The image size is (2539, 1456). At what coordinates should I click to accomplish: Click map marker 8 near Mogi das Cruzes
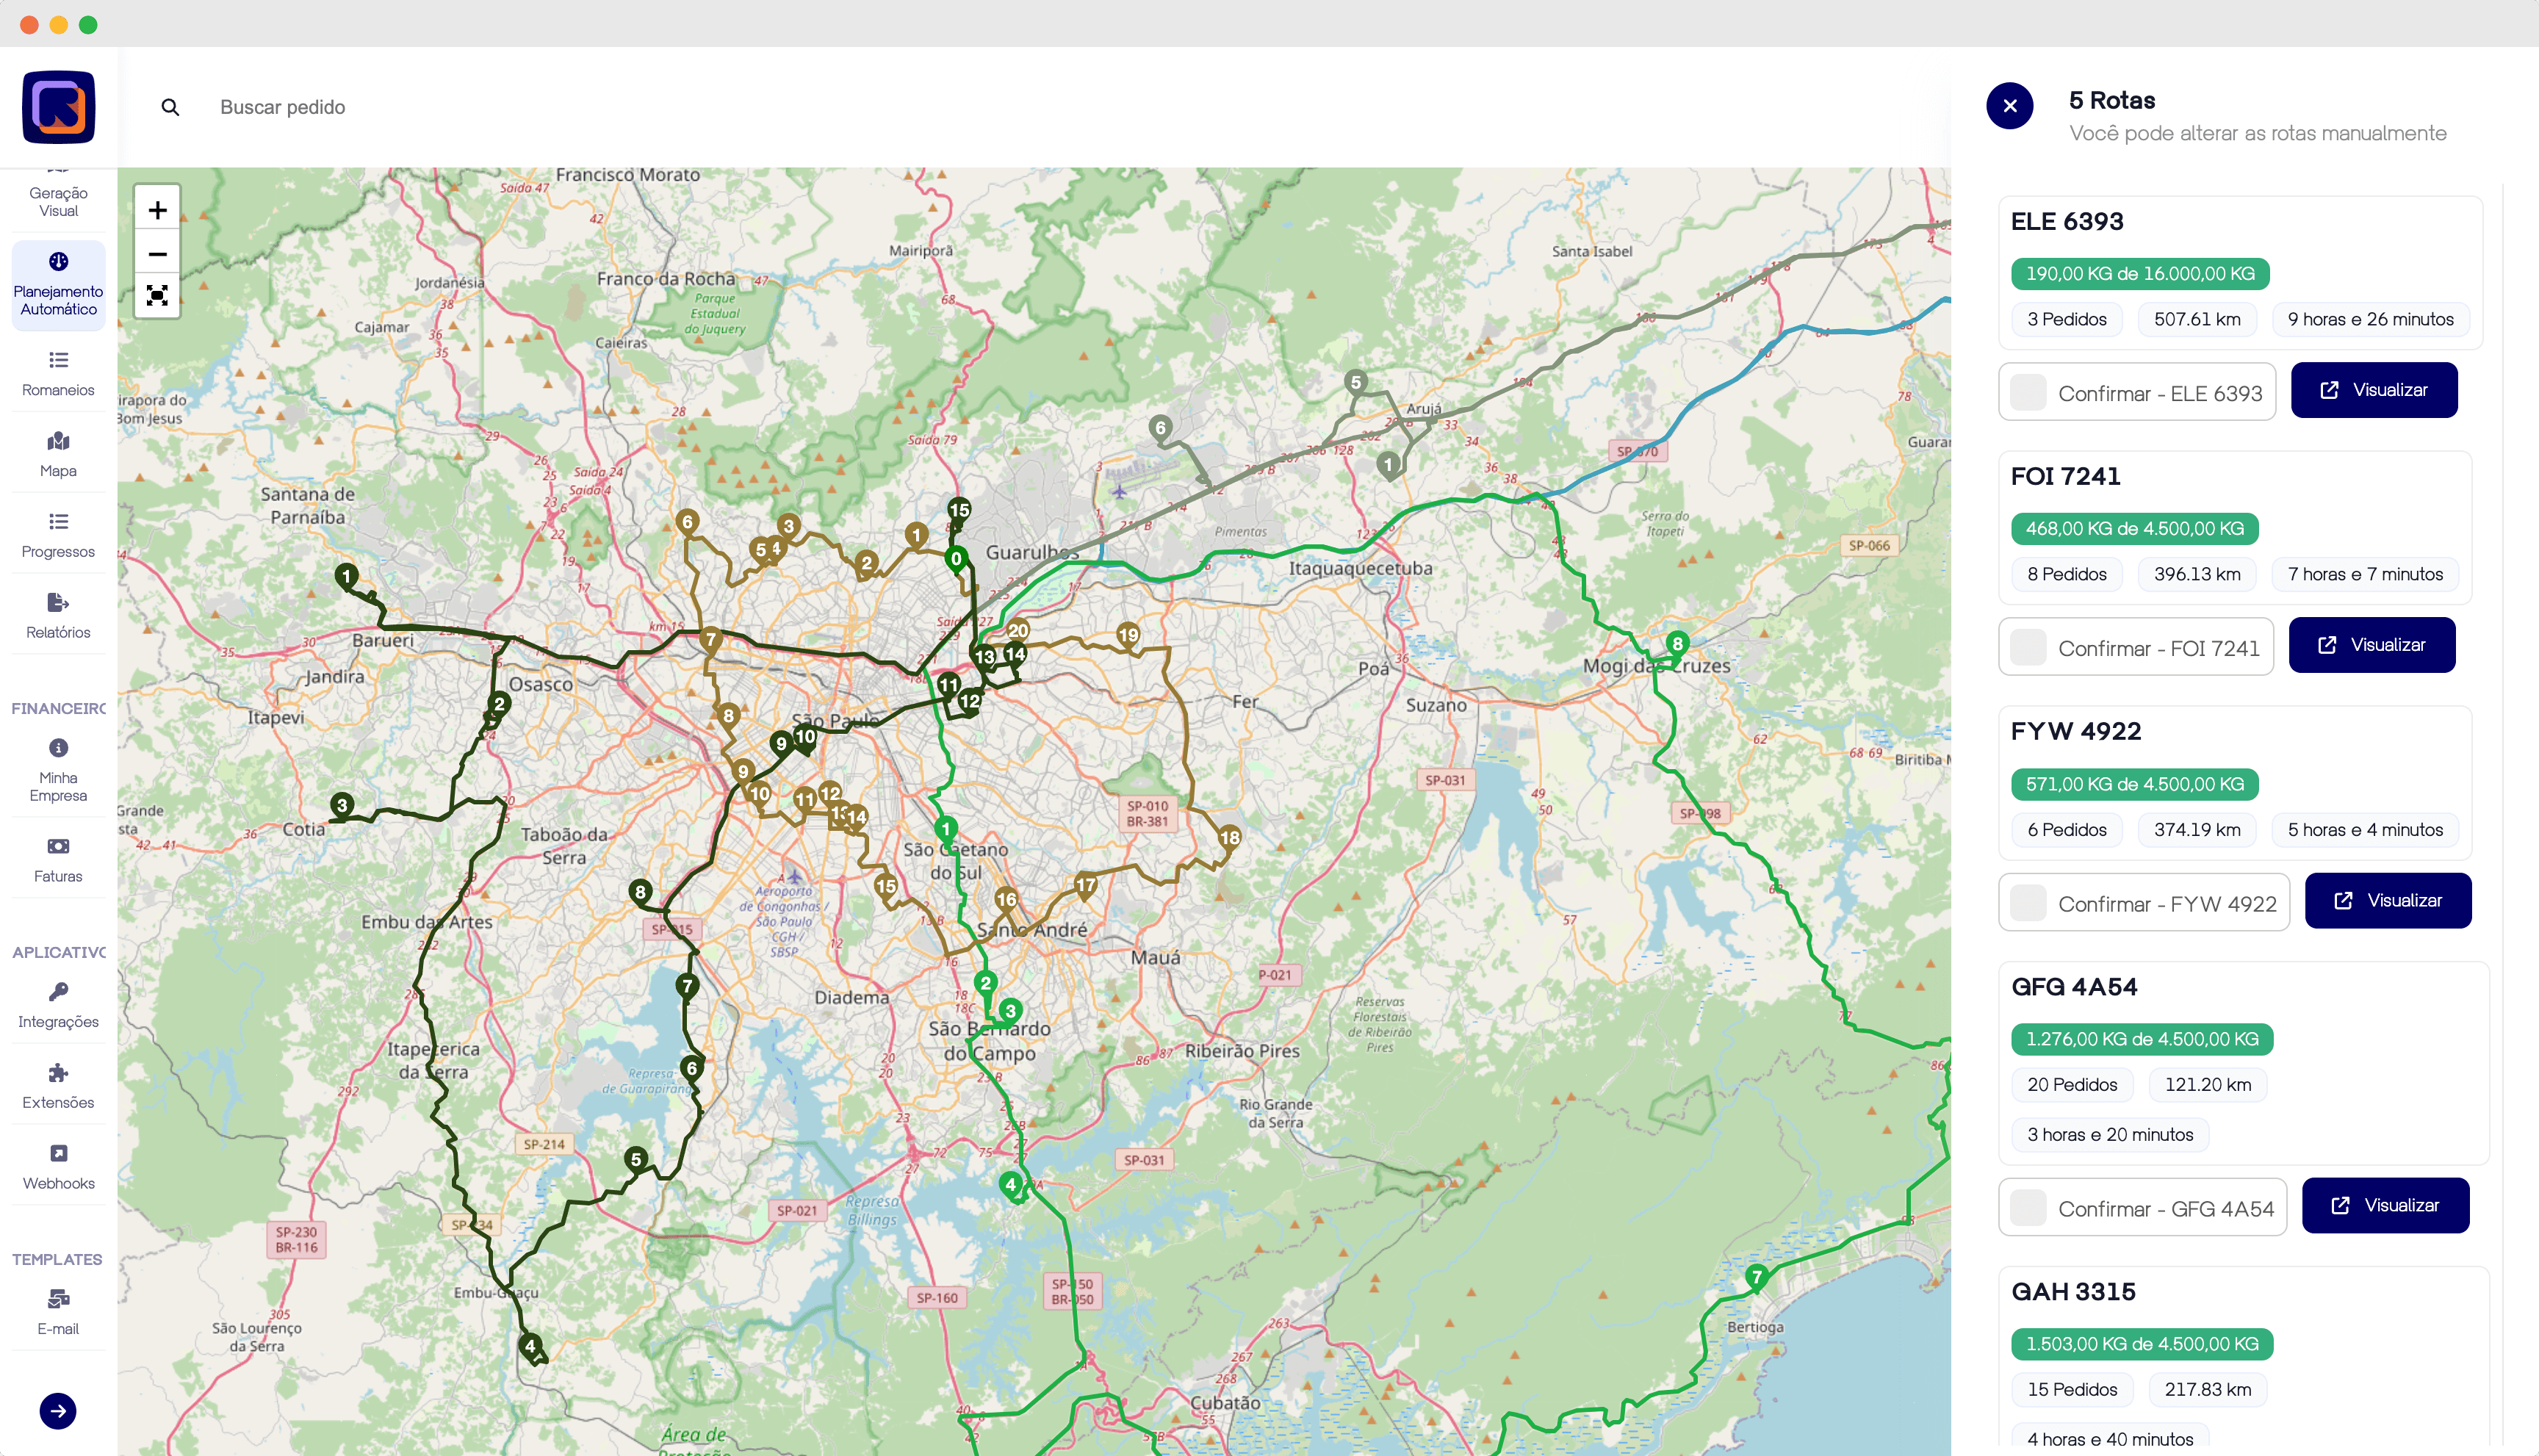pyautogui.click(x=1677, y=643)
